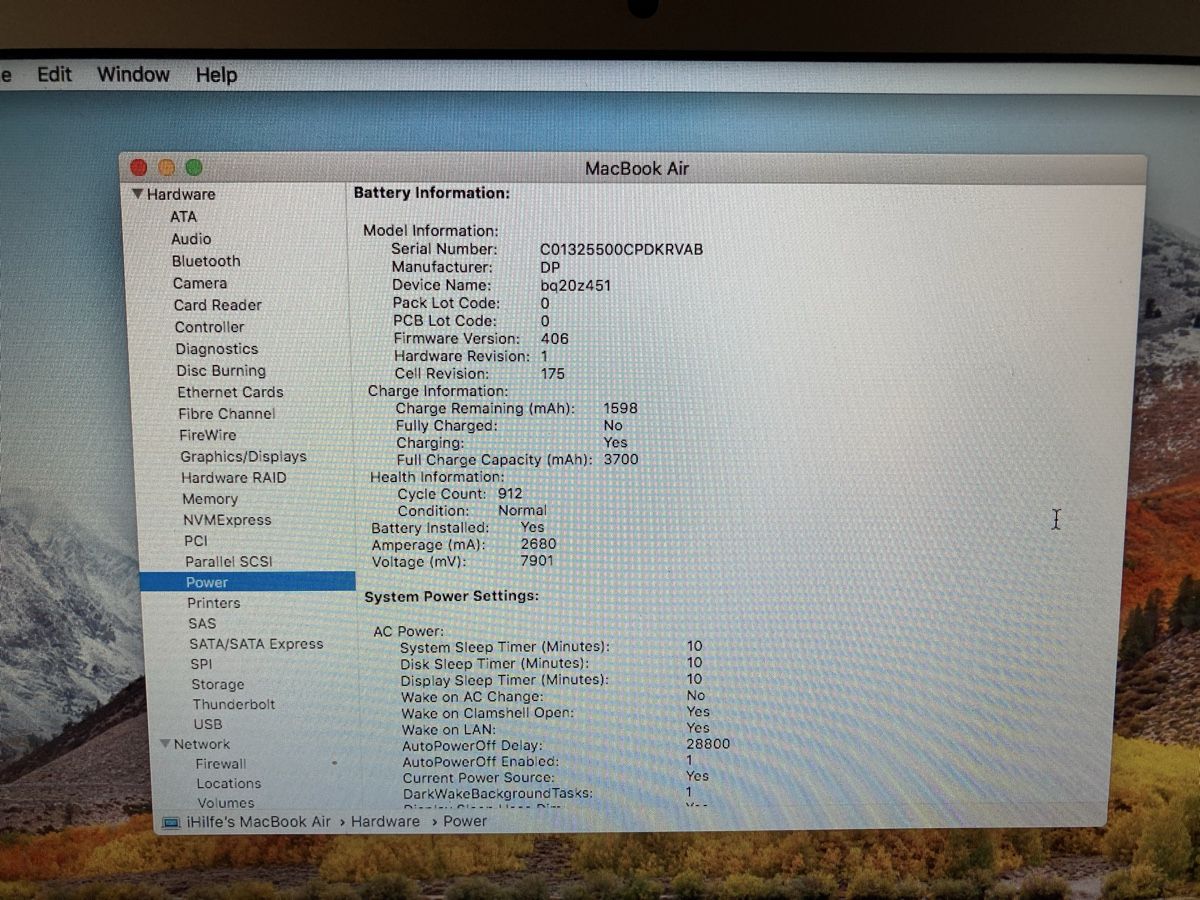Image resolution: width=1200 pixels, height=900 pixels.
Task: Select Diagnostics in the sidebar
Action: pos(217,349)
